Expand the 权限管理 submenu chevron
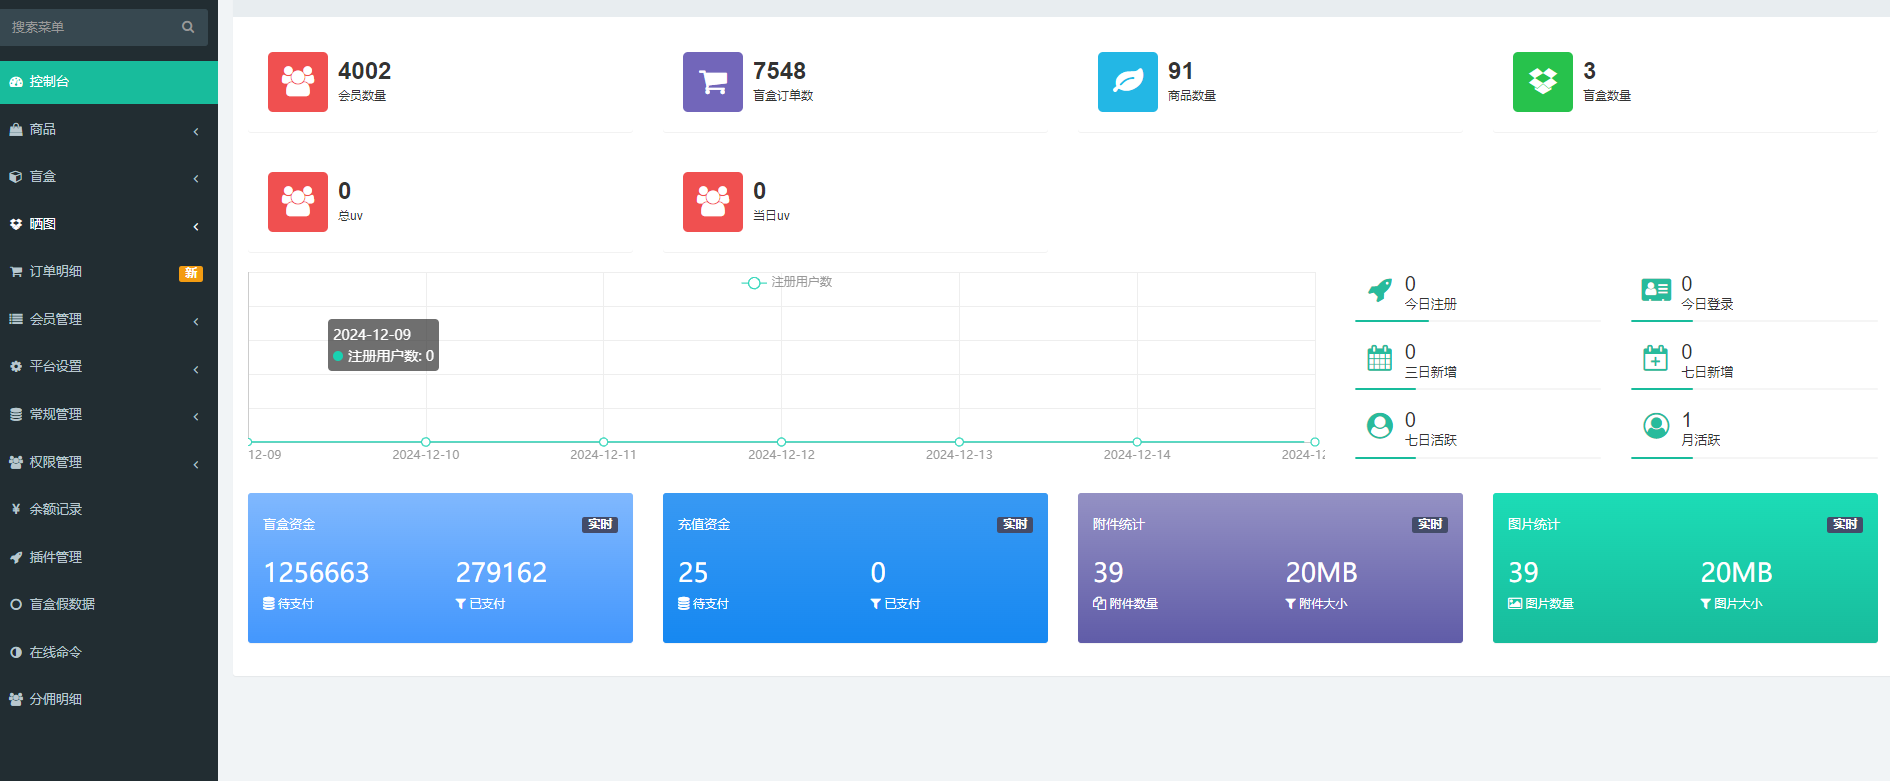Image resolution: width=1890 pixels, height=781 pixels. coord(196,464)
